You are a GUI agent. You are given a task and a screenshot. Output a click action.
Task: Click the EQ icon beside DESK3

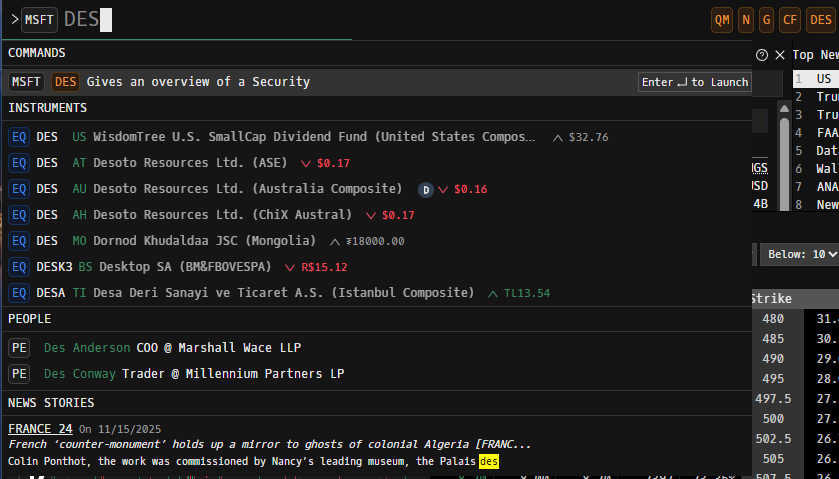click(x=19, y=267)
